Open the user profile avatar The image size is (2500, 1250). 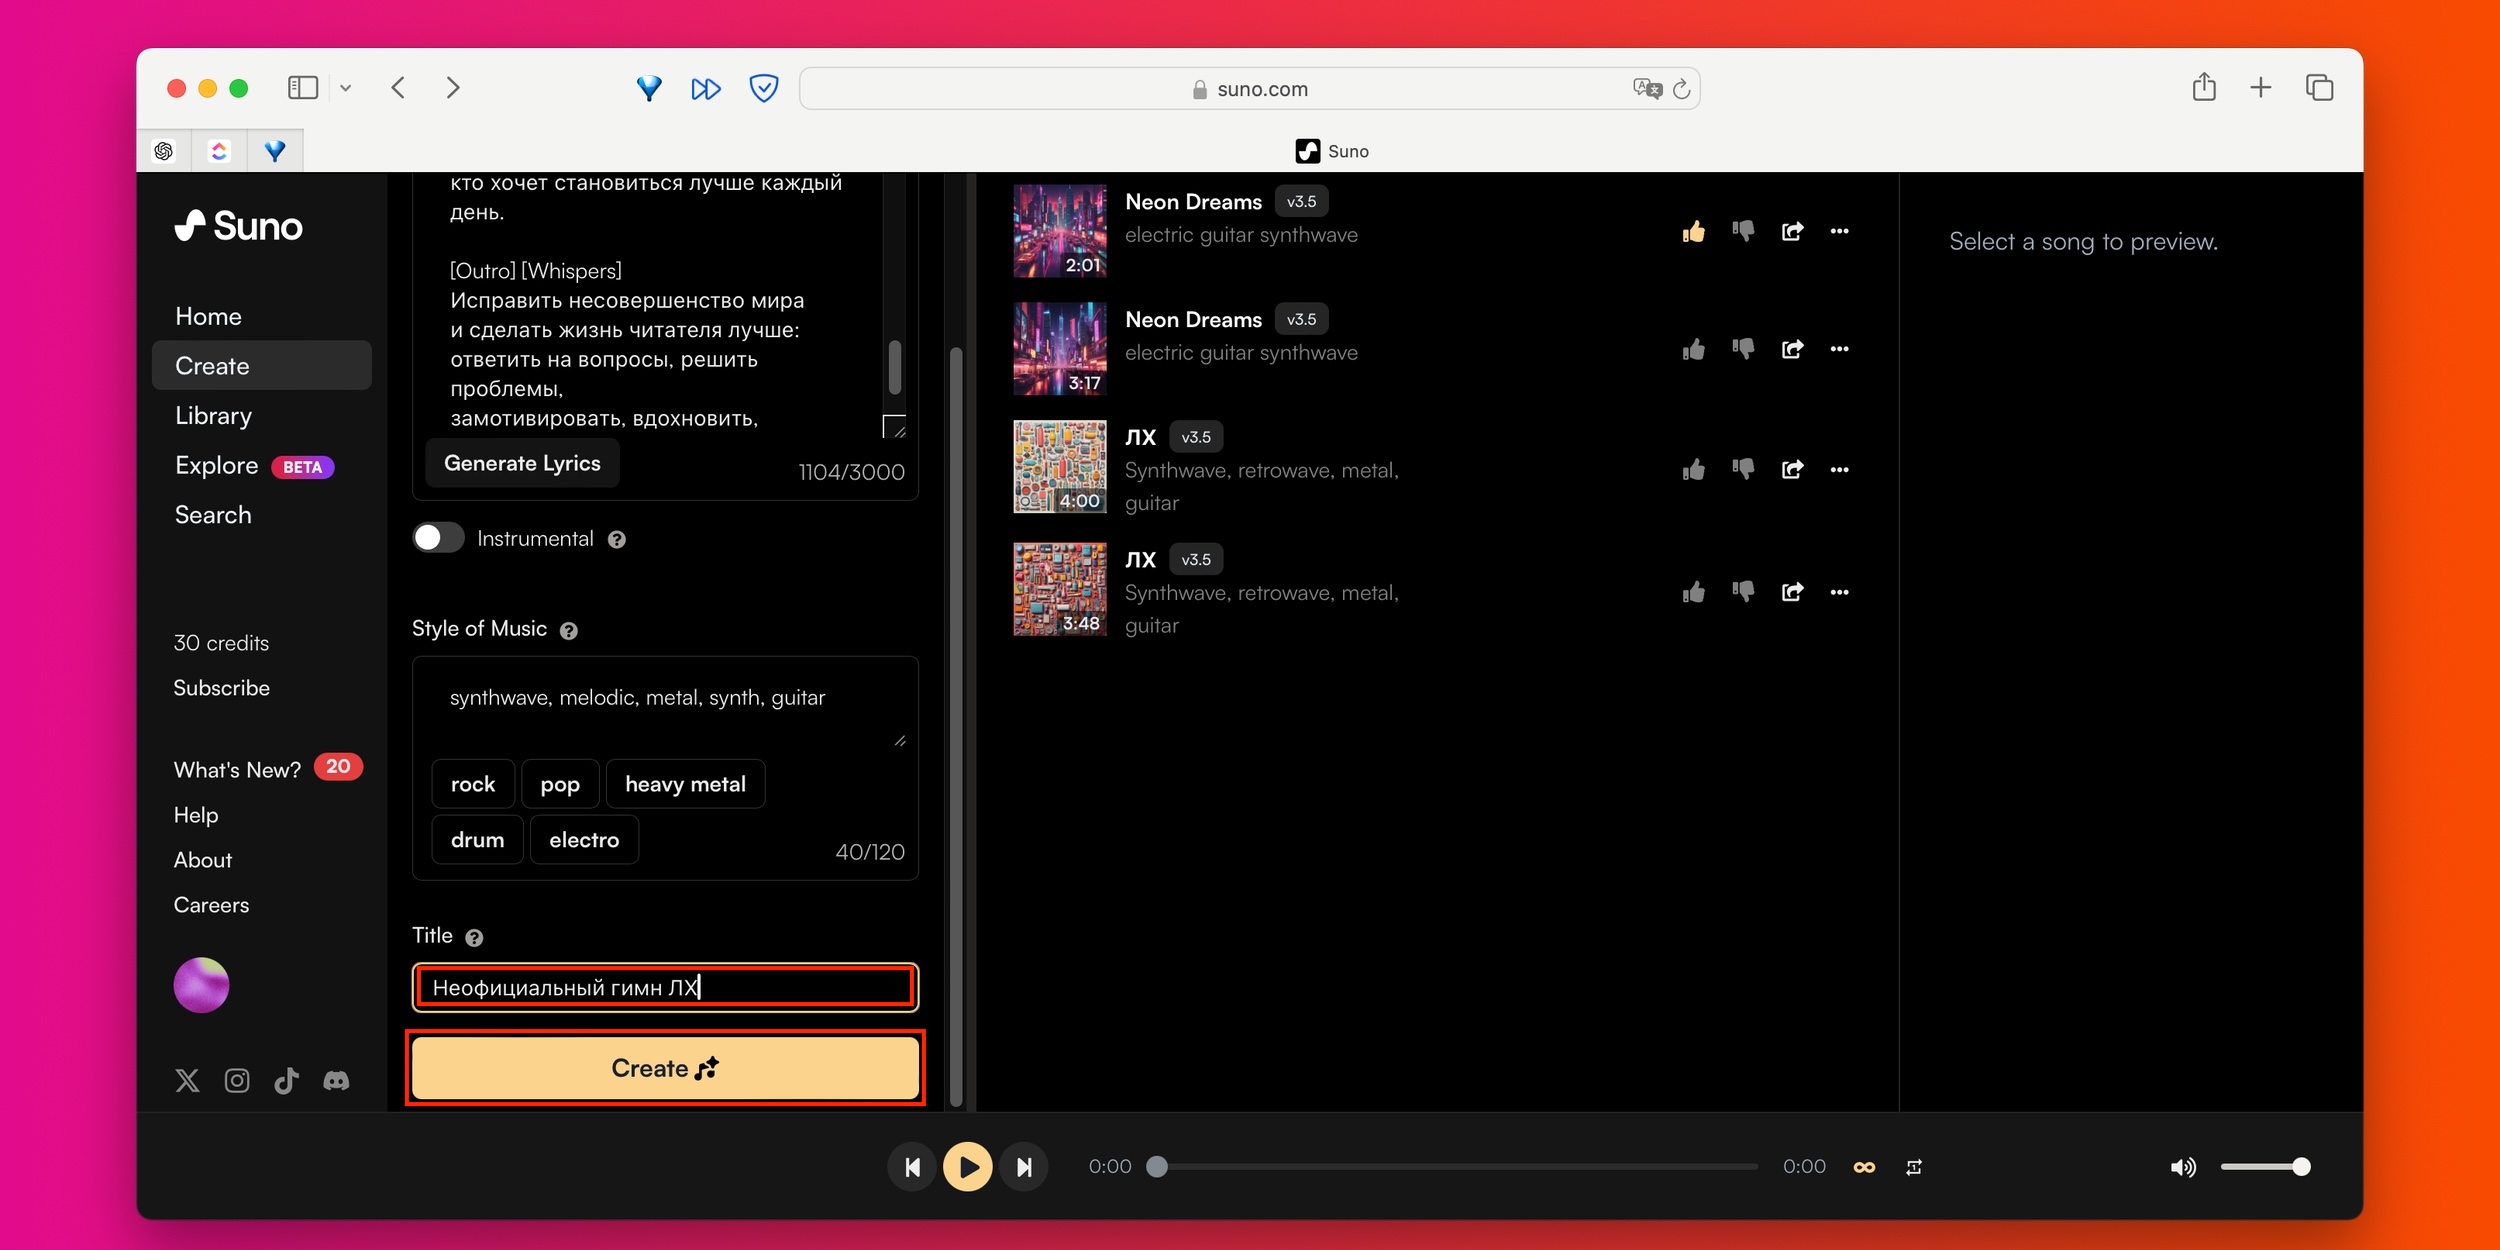coord(201,985)
